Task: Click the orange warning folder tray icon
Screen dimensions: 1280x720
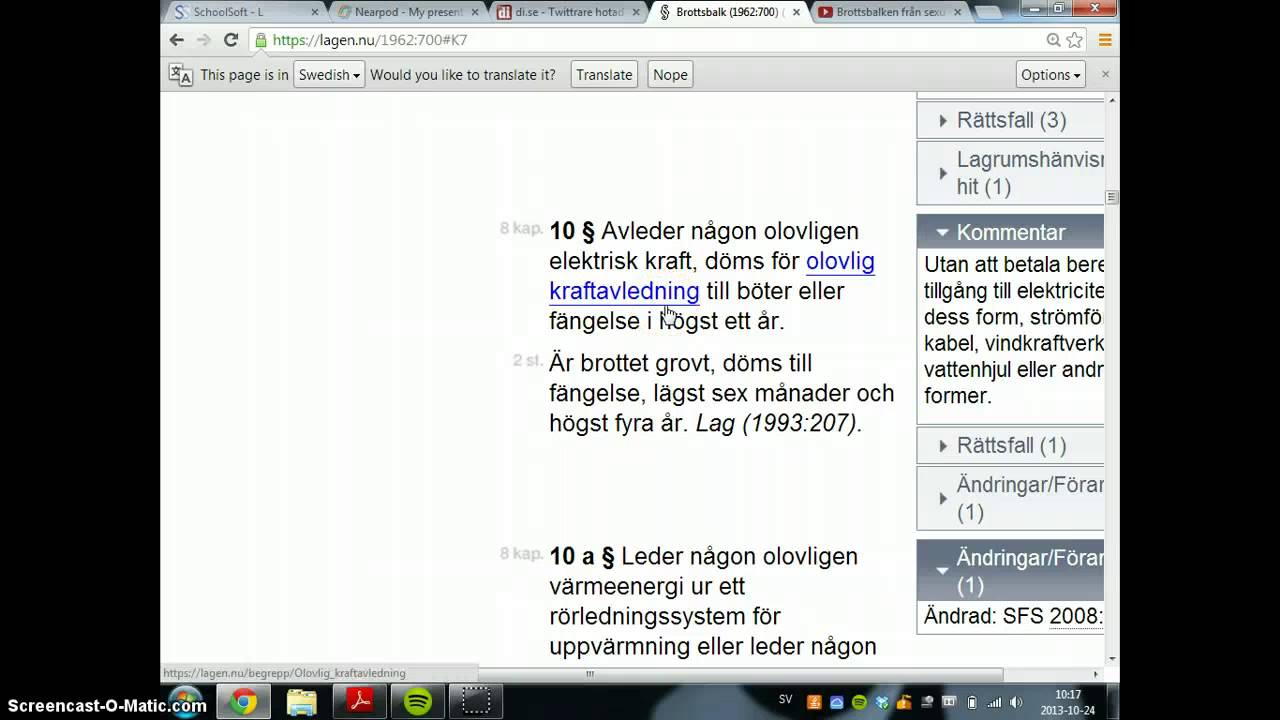Action: [904, 702]
